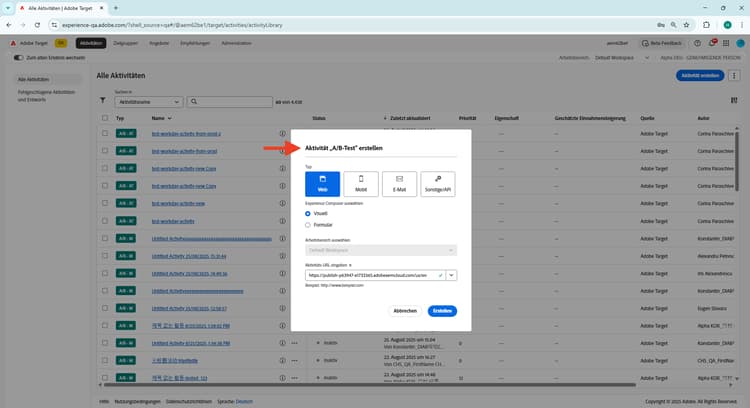Viewport: 750px width, 408px height.
Task: Select the Mobil activity type tile
Action: (361, 184)
